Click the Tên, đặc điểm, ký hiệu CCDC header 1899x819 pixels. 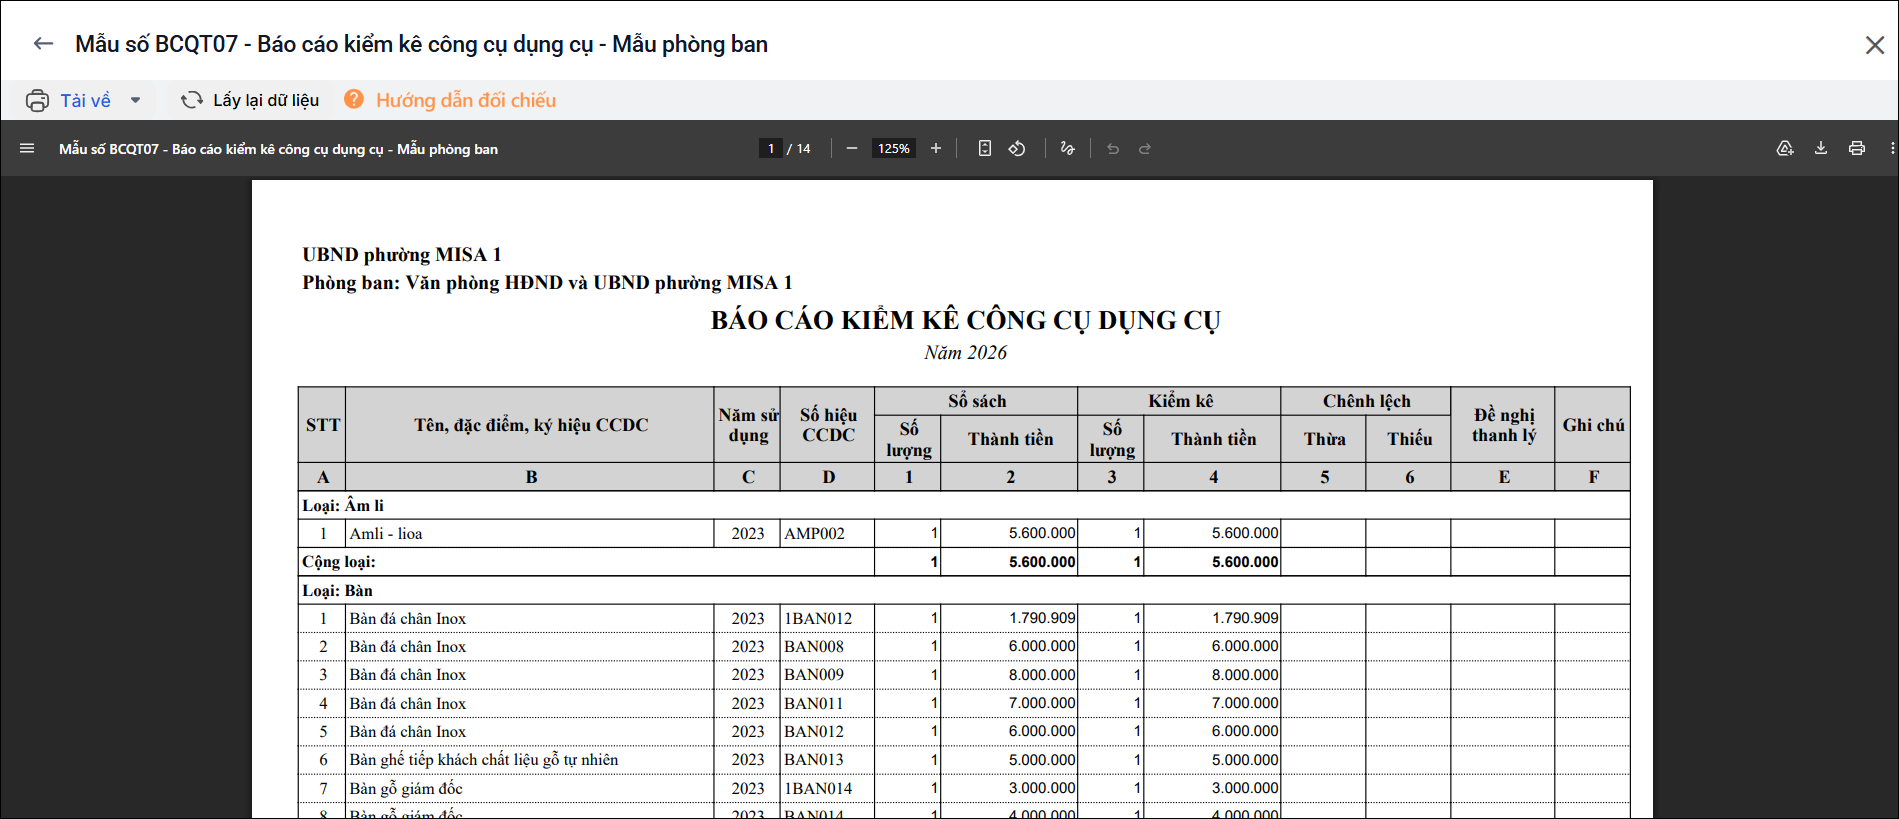pyautogui.click(x=531, y=425)
